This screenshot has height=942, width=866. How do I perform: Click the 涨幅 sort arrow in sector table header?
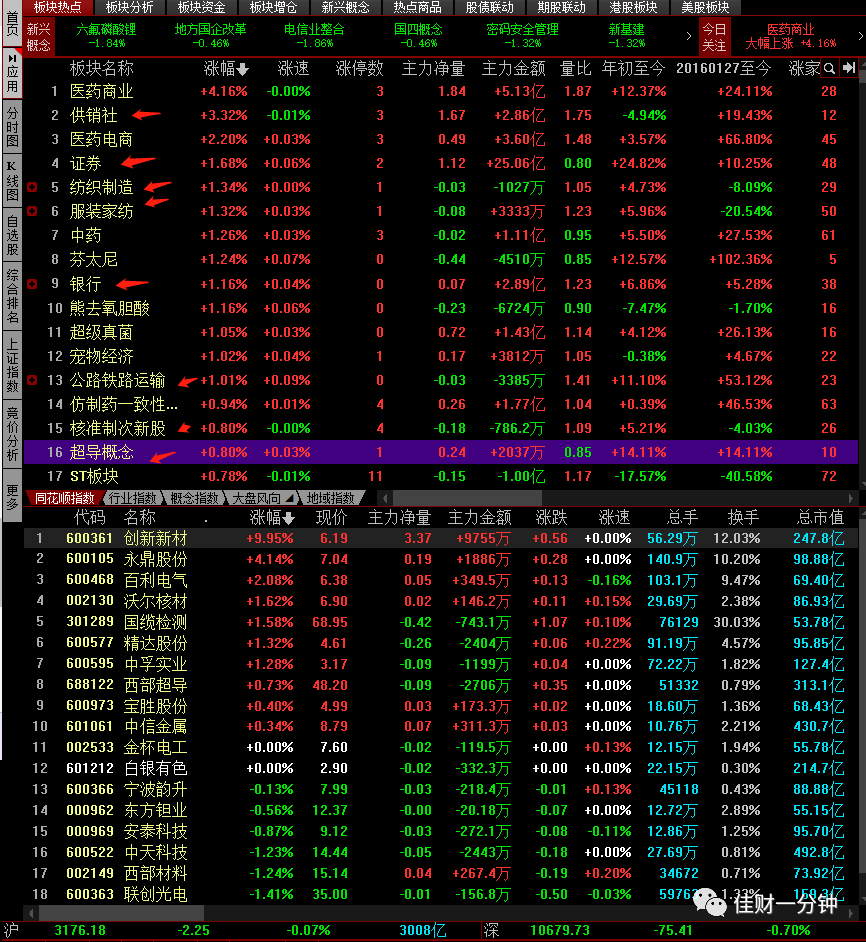point(242,70)
